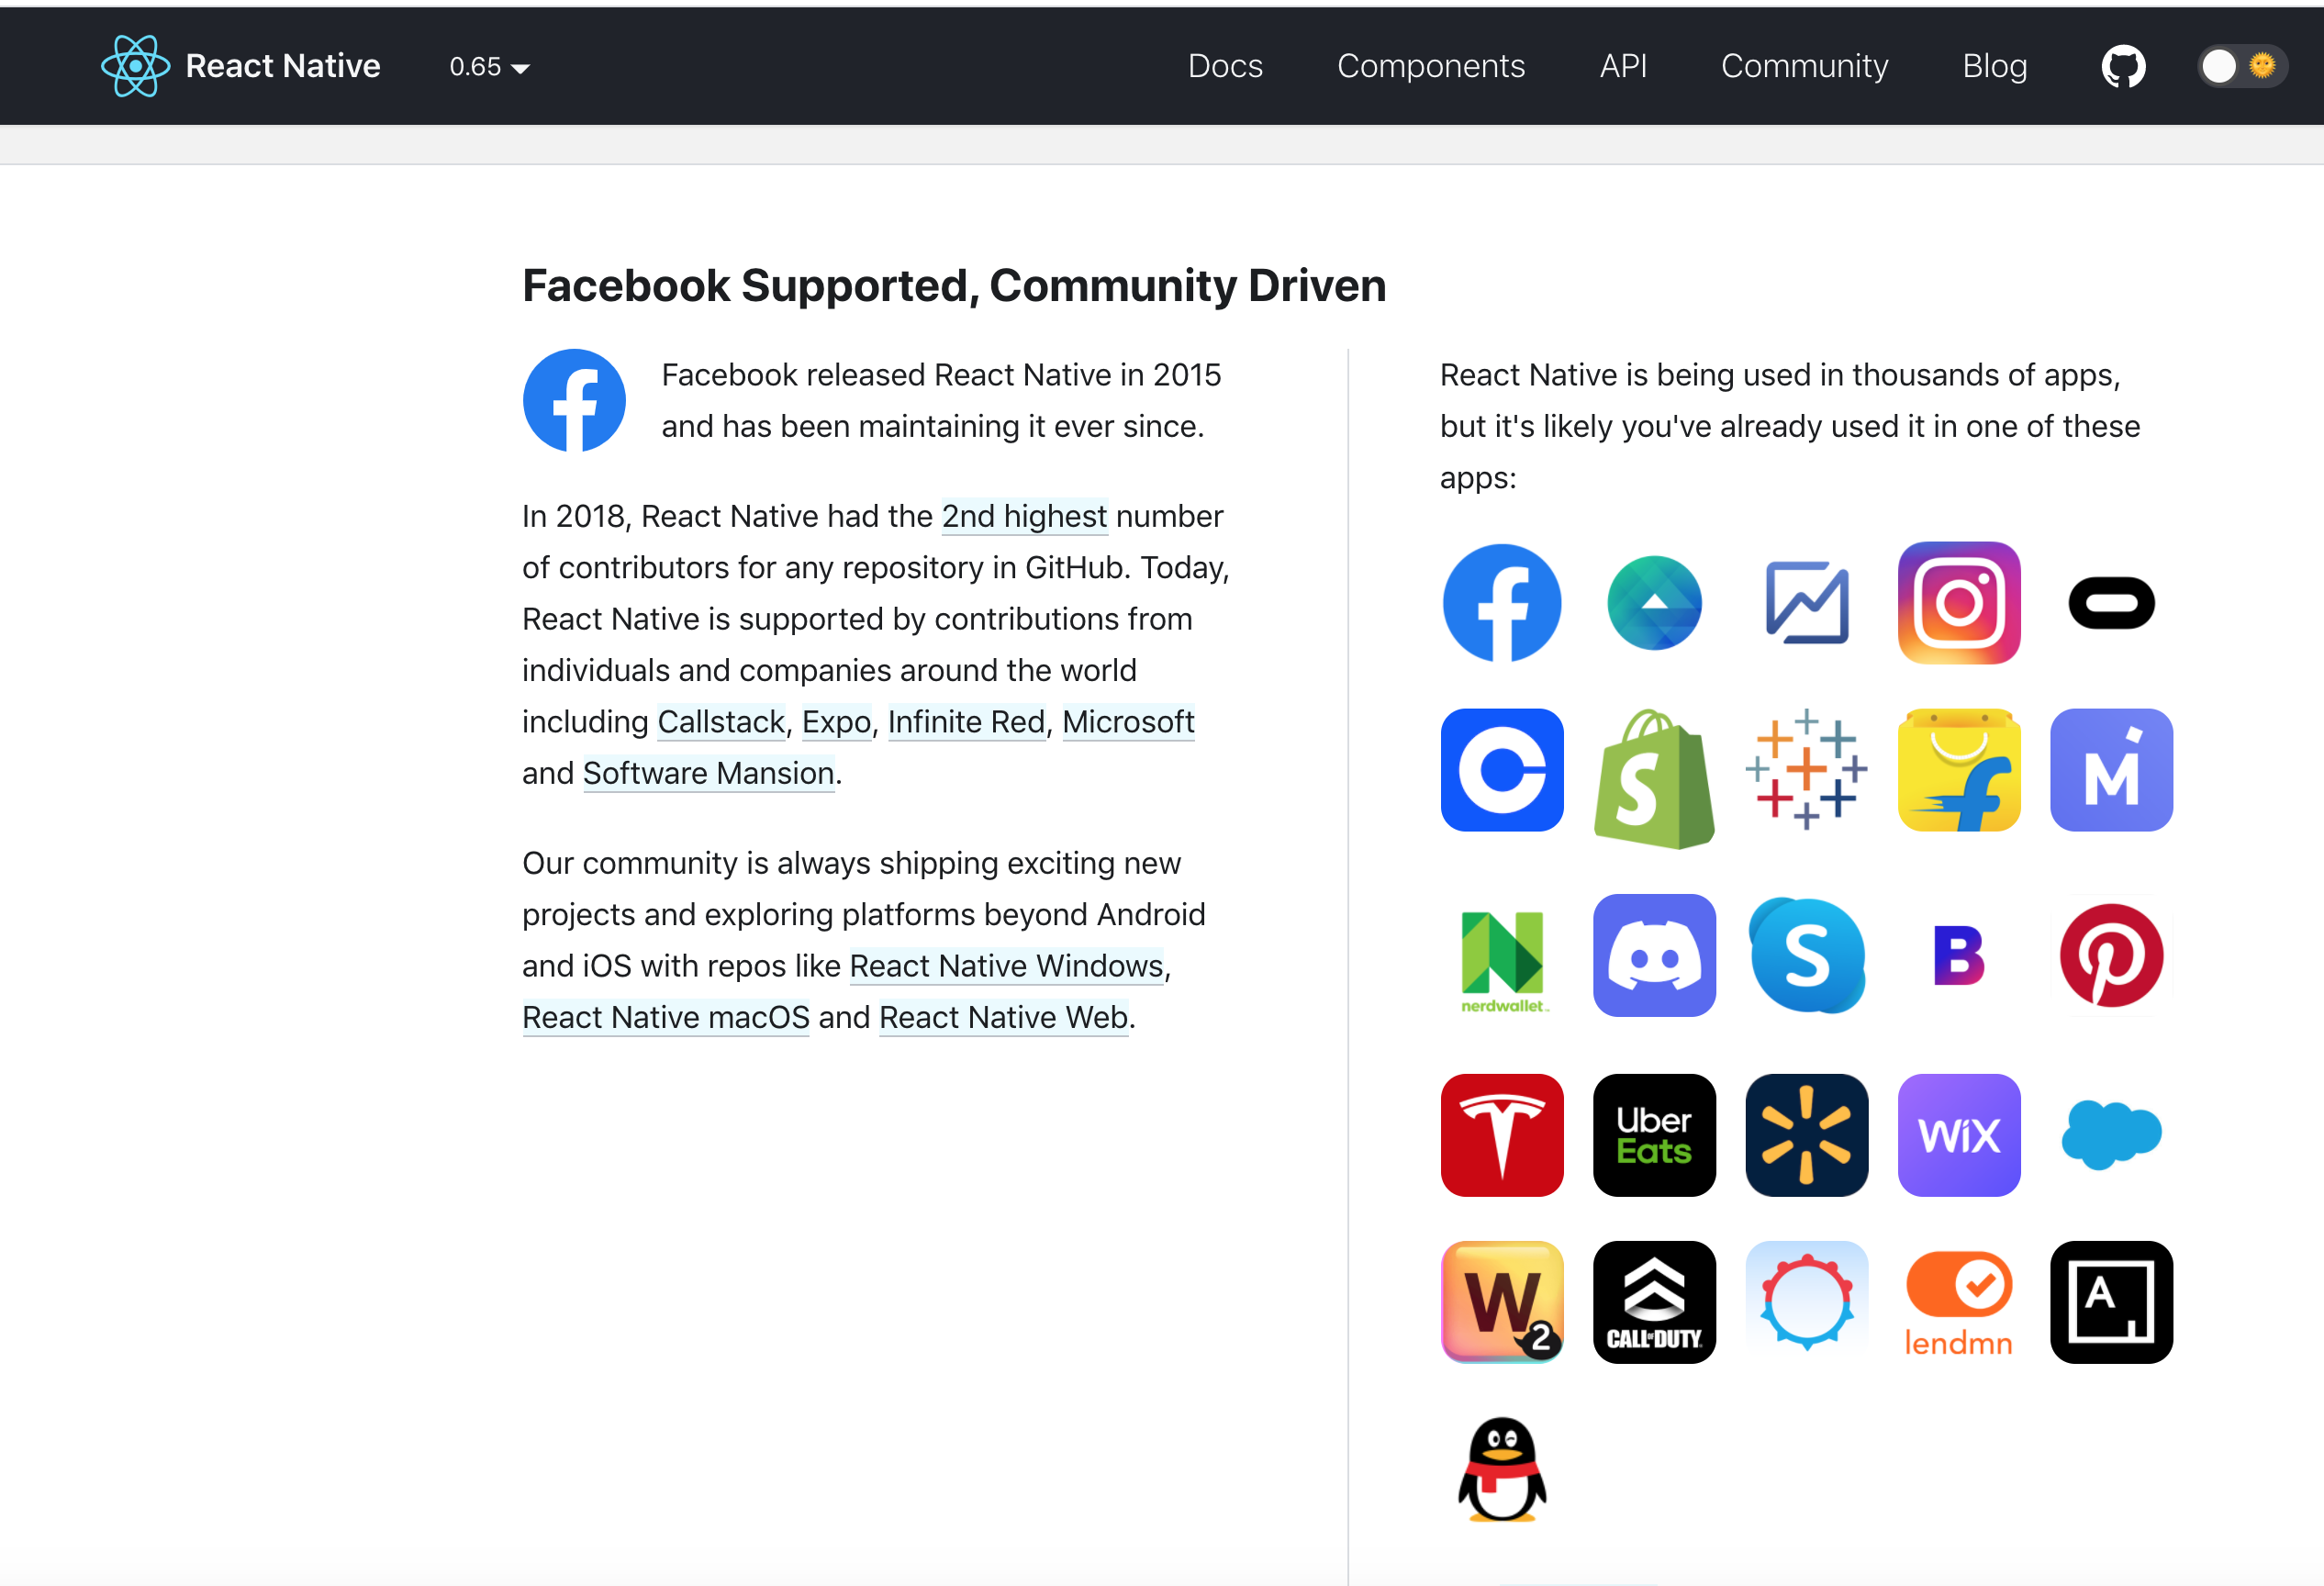Click the Pinterest logo icon
Viewport: 2324px width, 1586px height.
tap(2110, 955)
